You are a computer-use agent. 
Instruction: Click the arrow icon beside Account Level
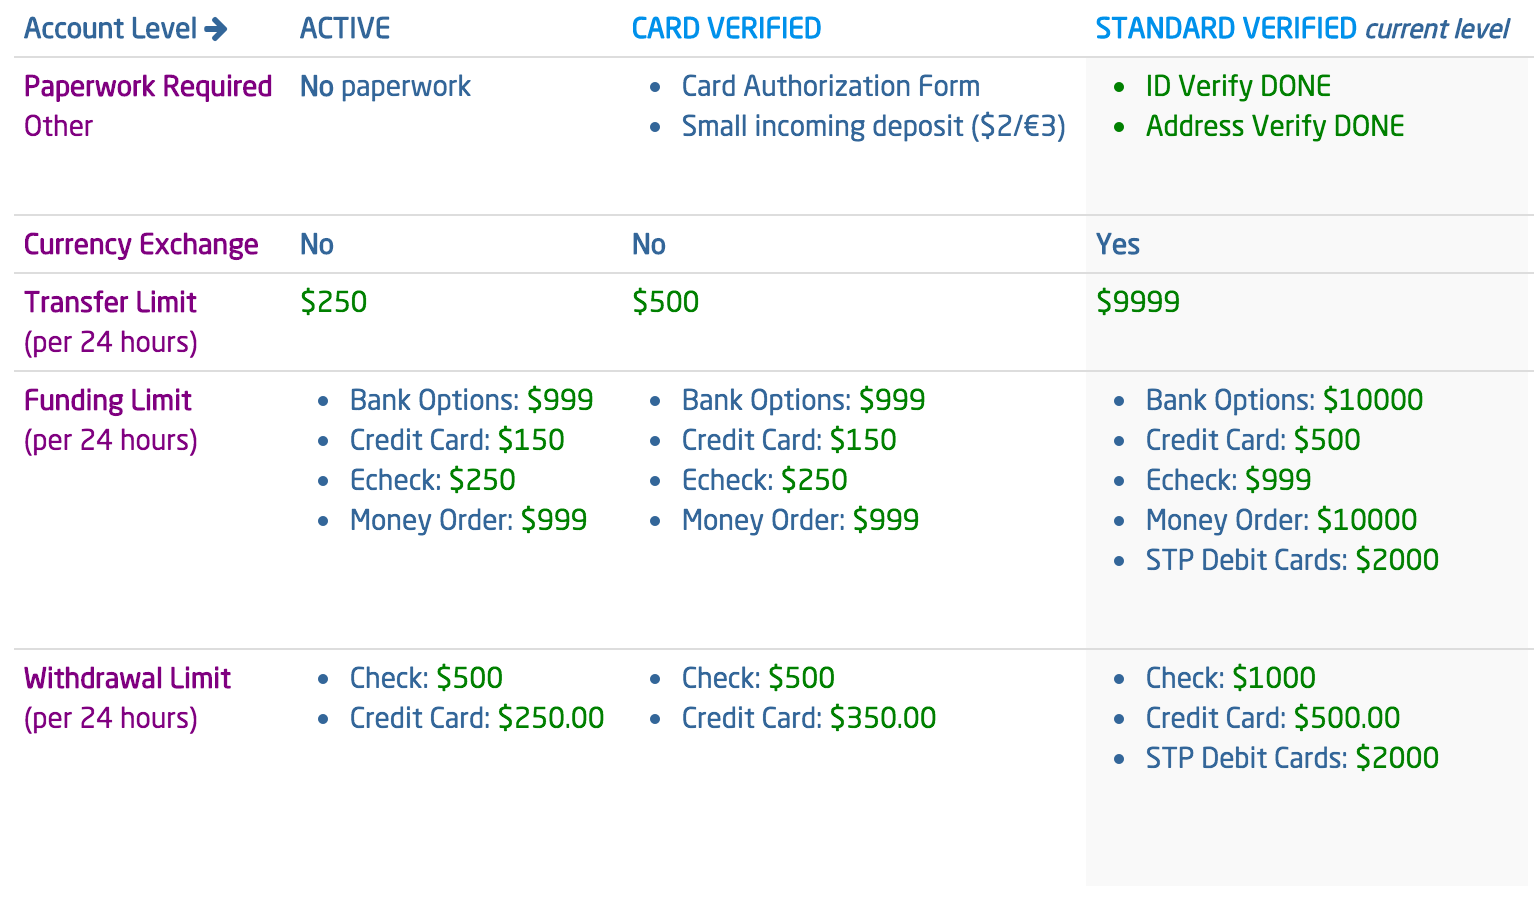point(215,29)
